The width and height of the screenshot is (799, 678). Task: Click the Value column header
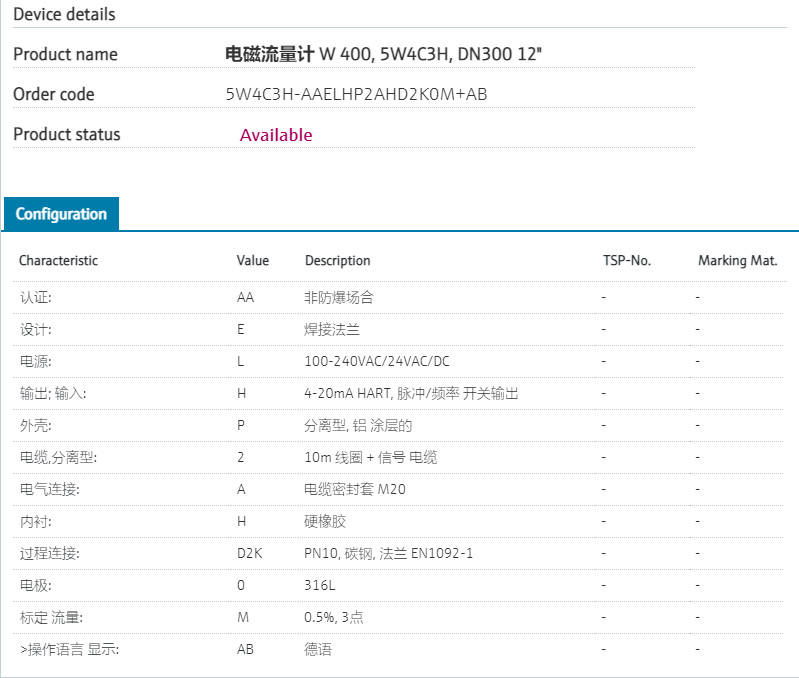coord(252,261)
